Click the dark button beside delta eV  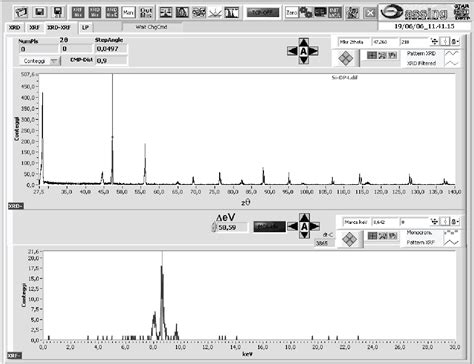(269, 227)
